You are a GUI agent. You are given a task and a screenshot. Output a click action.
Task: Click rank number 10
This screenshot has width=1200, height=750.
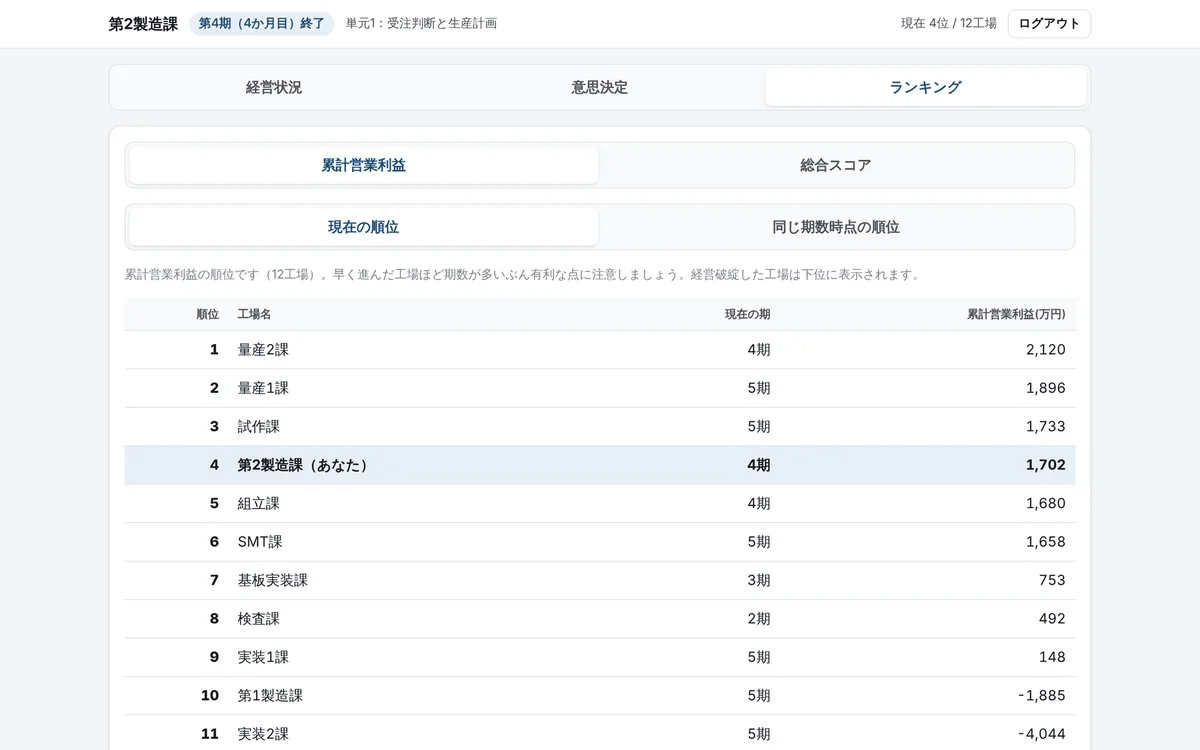(210, 696)
